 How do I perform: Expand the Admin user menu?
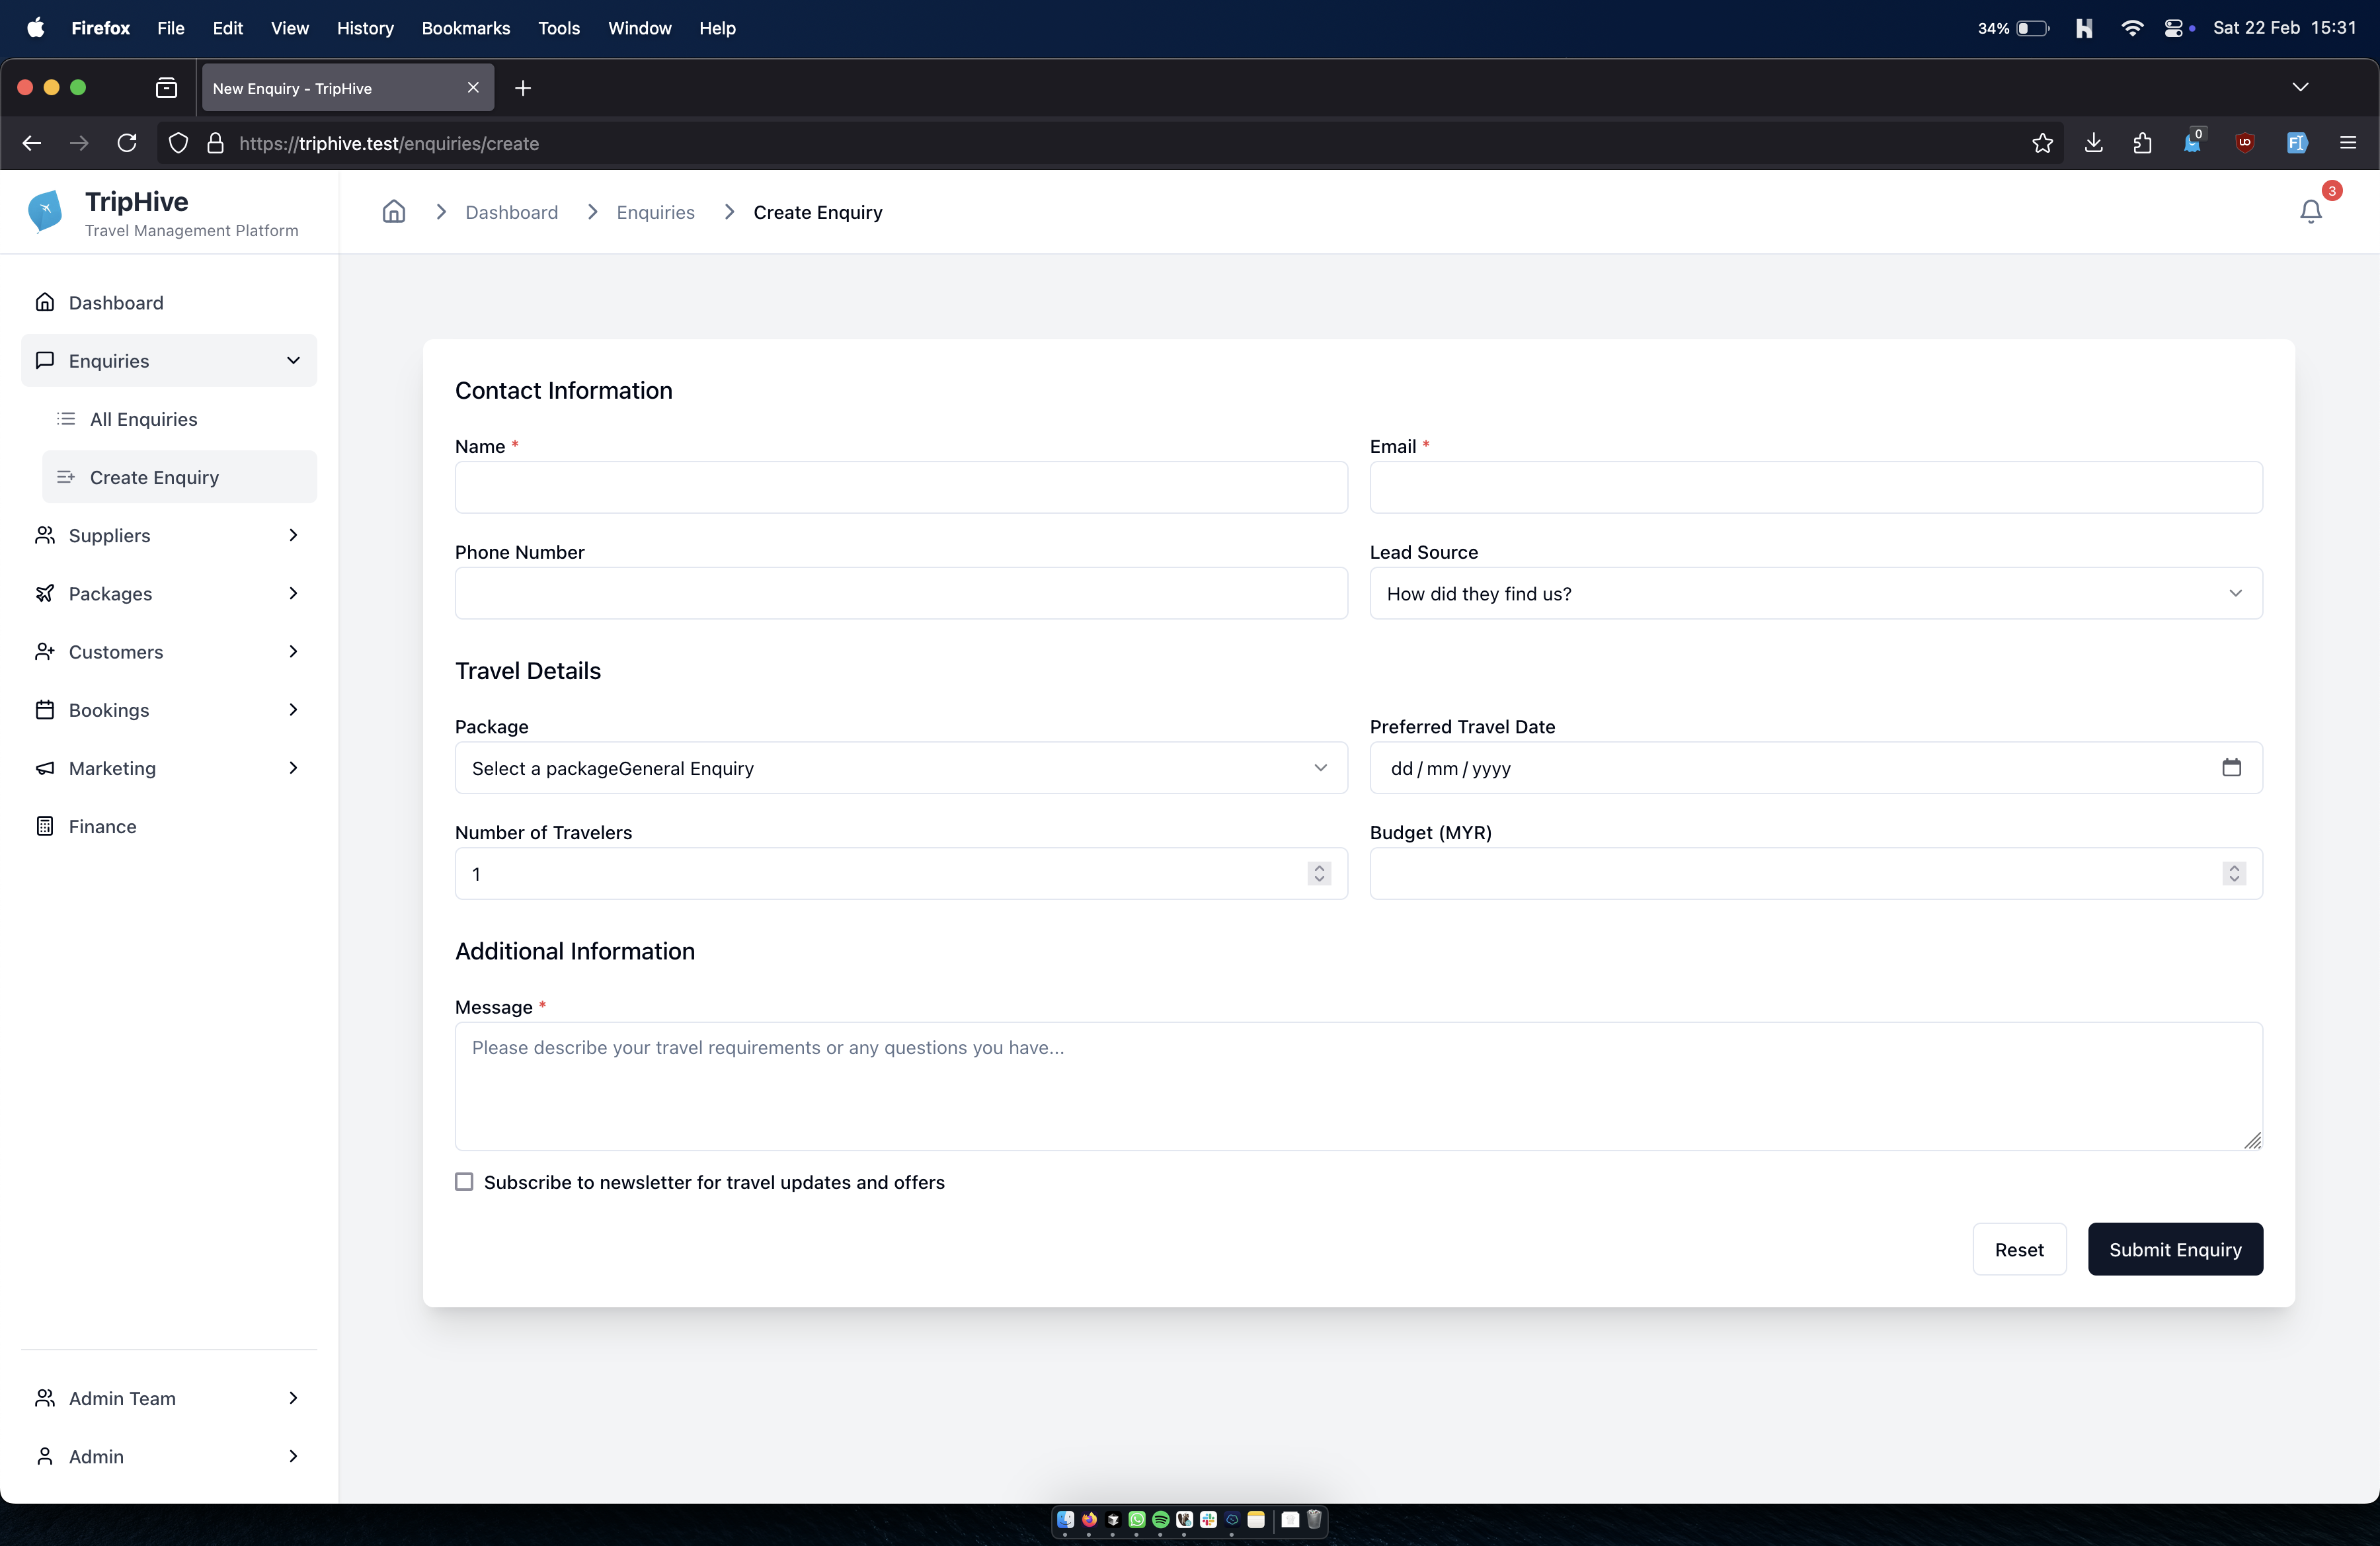(168, 1455)
